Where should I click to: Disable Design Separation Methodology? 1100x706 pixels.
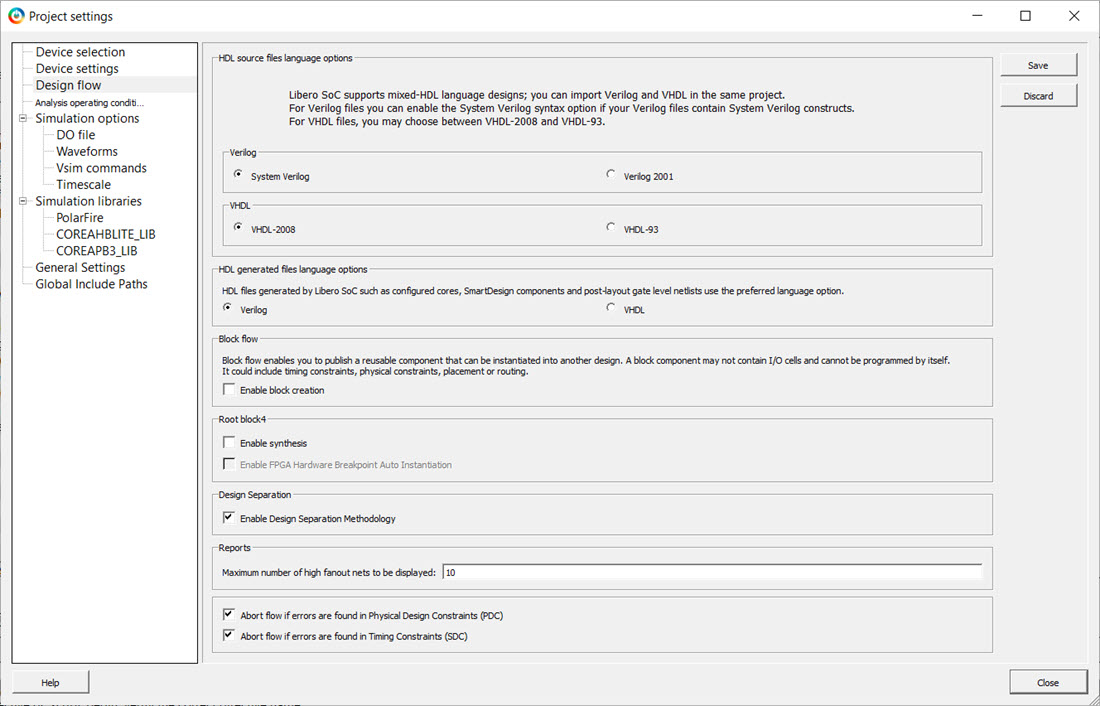(x=230, y=518)
